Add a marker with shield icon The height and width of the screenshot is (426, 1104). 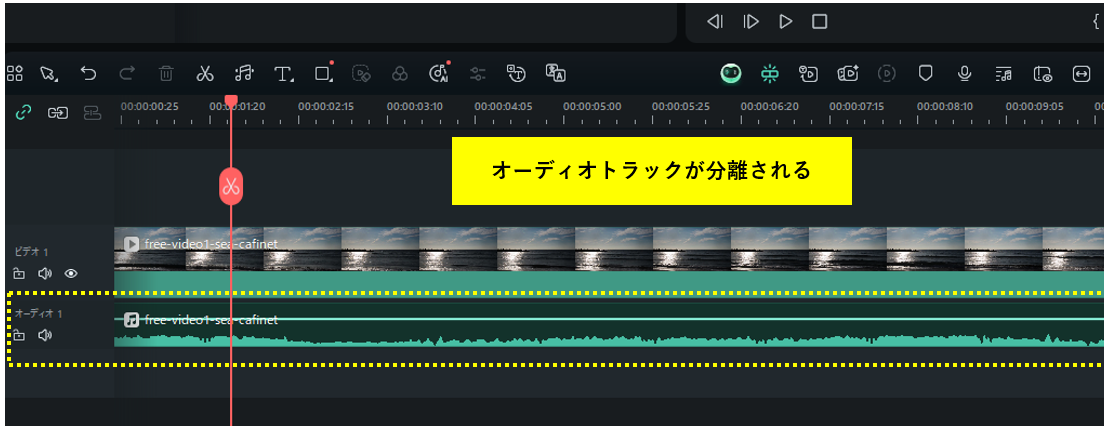[926, 73]
